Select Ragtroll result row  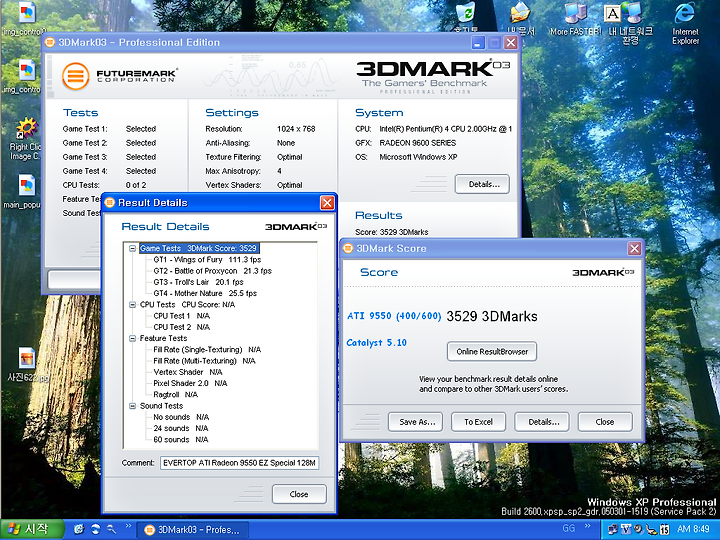pyautogui.click(x=175, y=395)
